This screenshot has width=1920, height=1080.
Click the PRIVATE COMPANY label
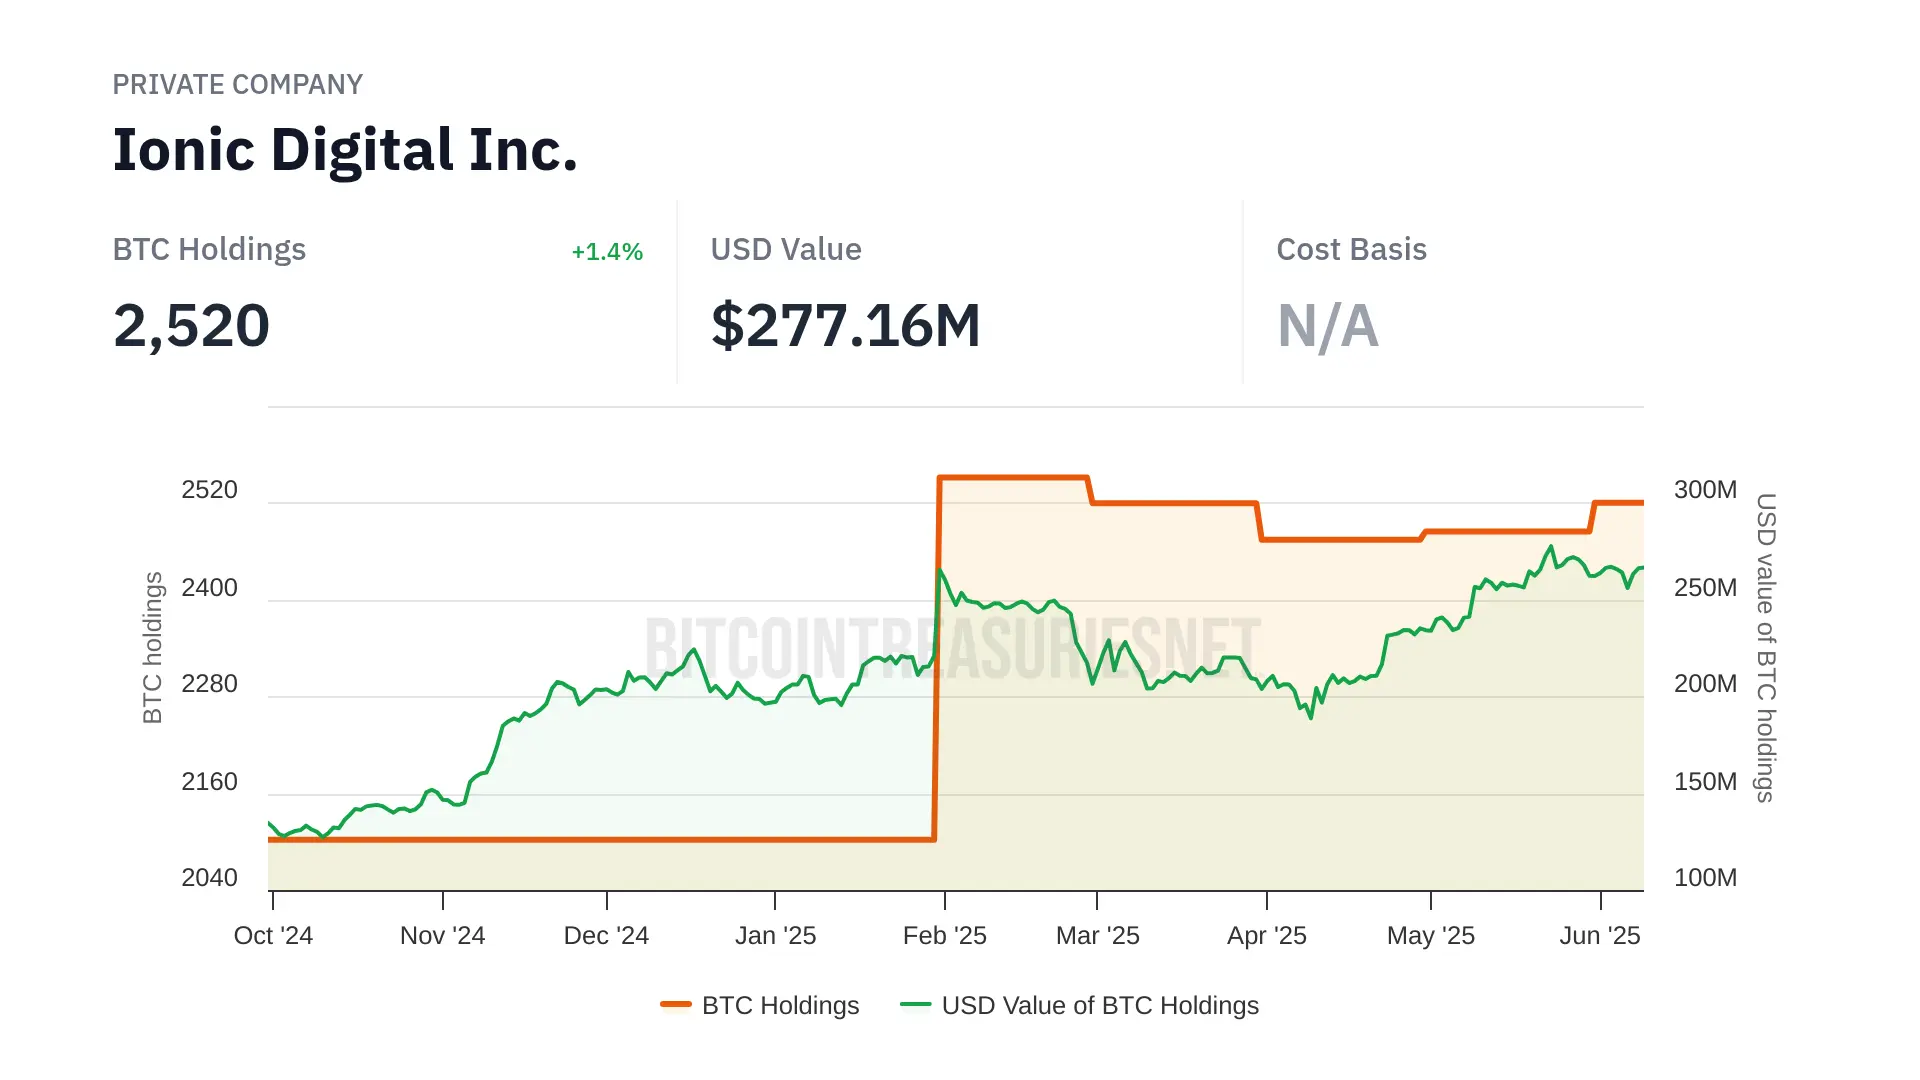(x=237, y=85)
